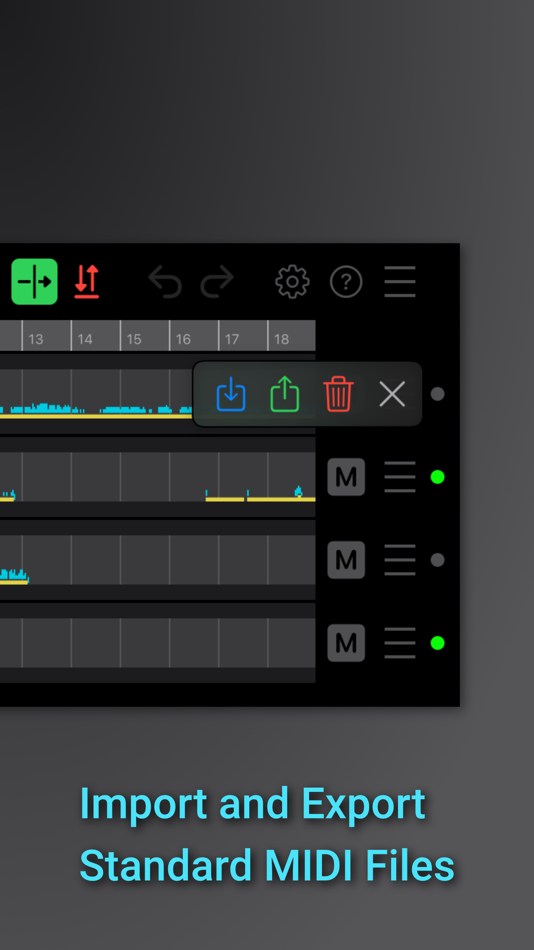Import a MIDI file with blue icon
The width and height of the screenshot is (534, 950).
point(231,394)
